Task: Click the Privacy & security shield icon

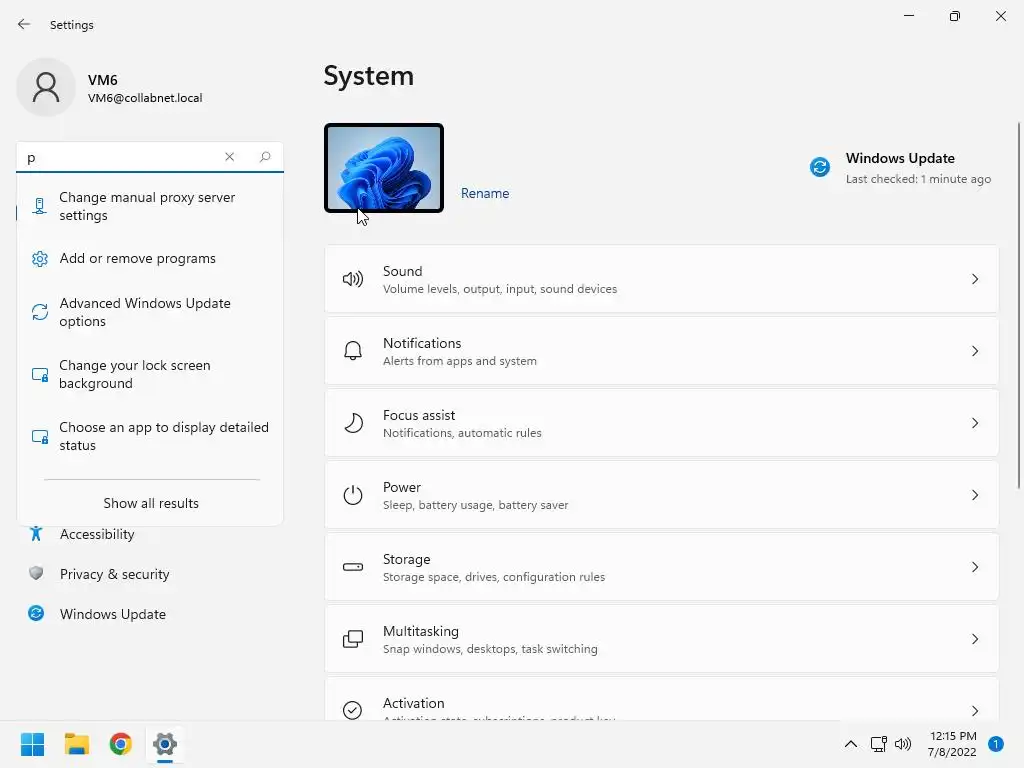Action: [x=36, y=573]
